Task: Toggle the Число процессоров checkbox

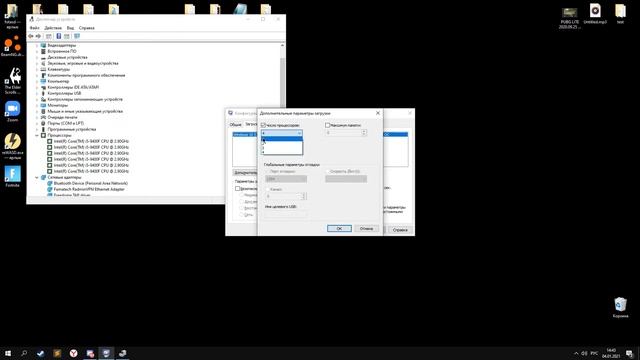Action: click(263, 125)
